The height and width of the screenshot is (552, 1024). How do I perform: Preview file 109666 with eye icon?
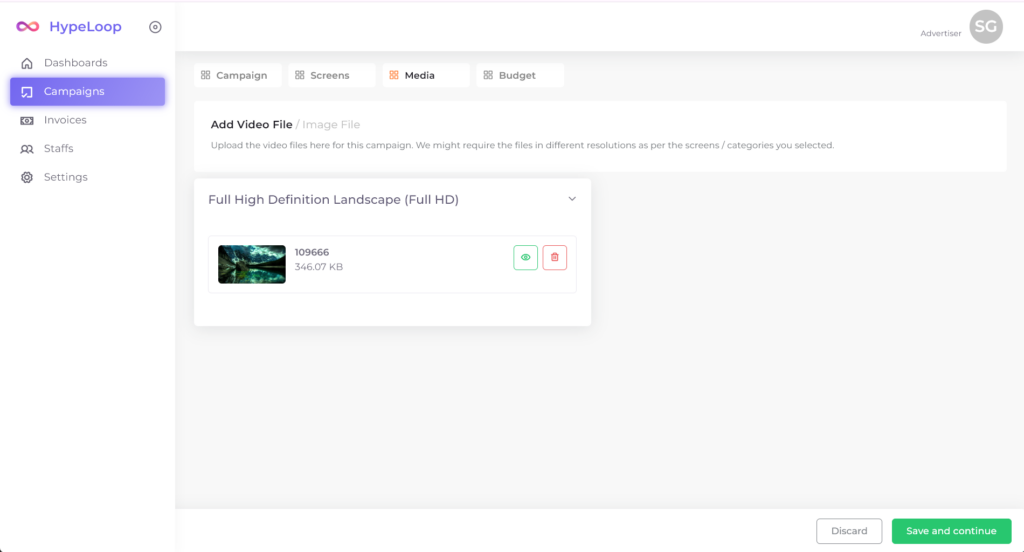point(525,257)
